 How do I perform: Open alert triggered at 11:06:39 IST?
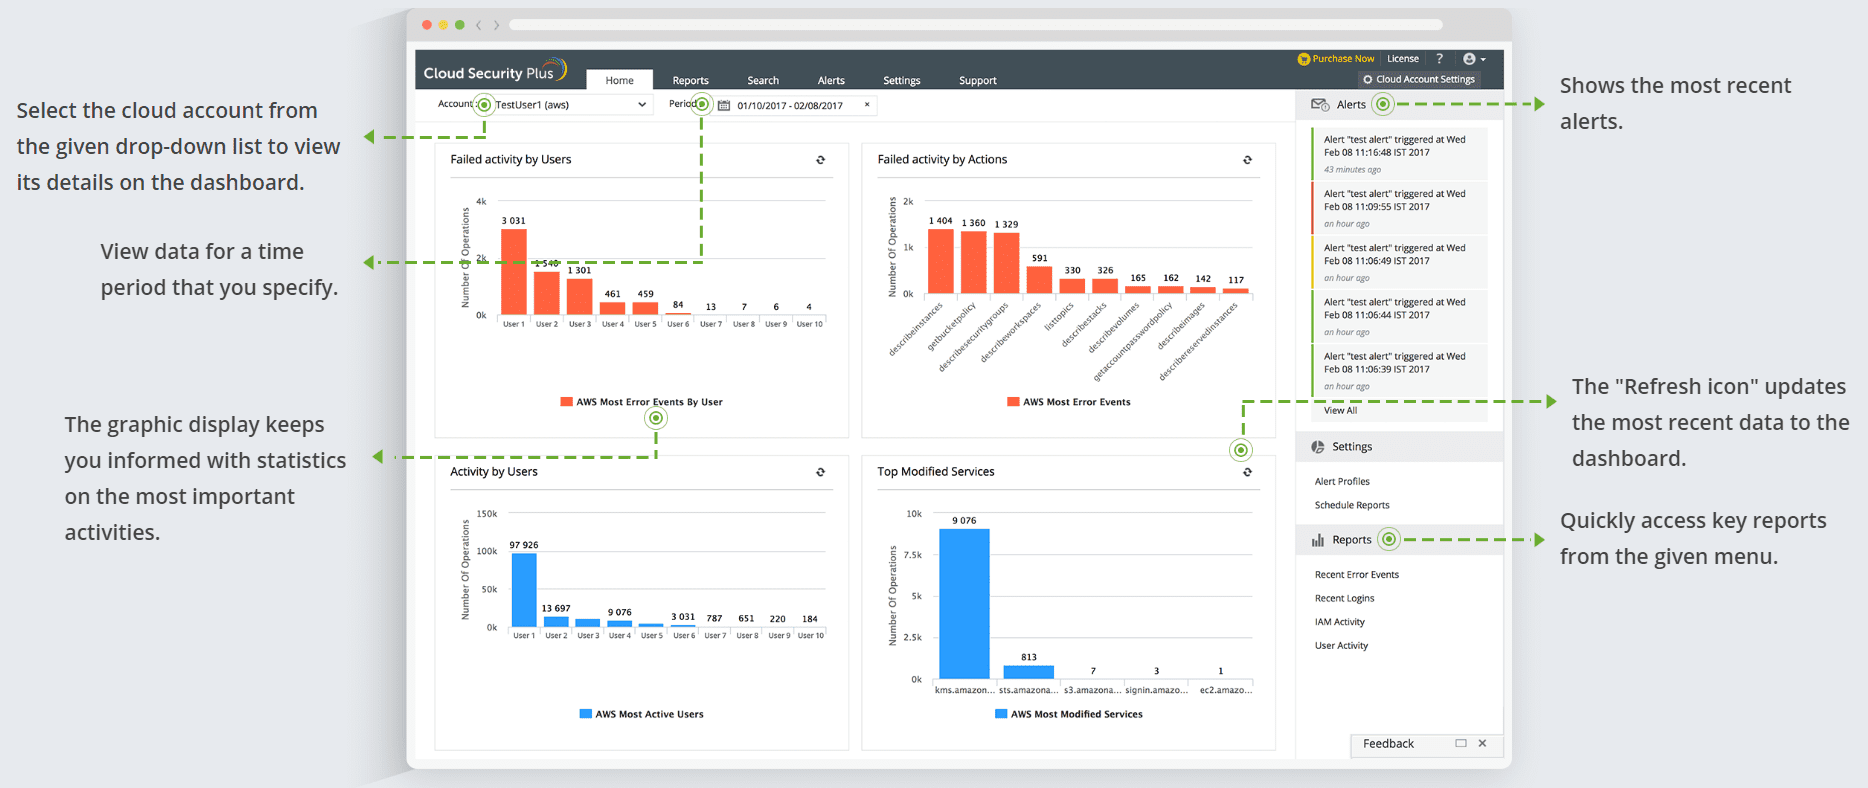tap(1399, 369)
